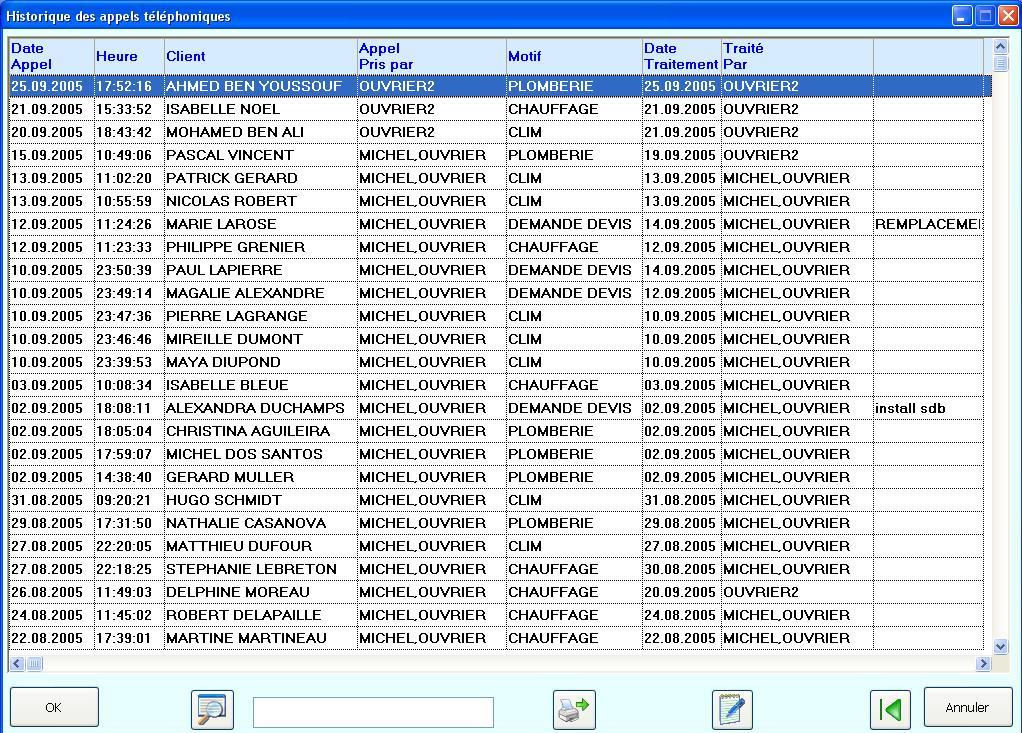Click the vertical scrollbar up arrow
This screenshot has height=733, width=1022.
1001,47
